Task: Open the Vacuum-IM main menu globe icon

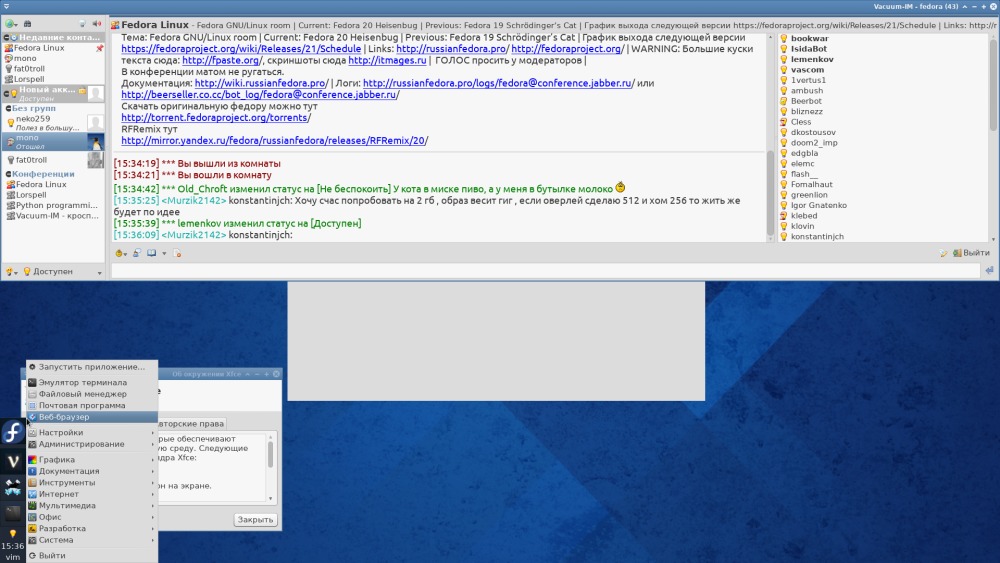Action: point(10,24)
